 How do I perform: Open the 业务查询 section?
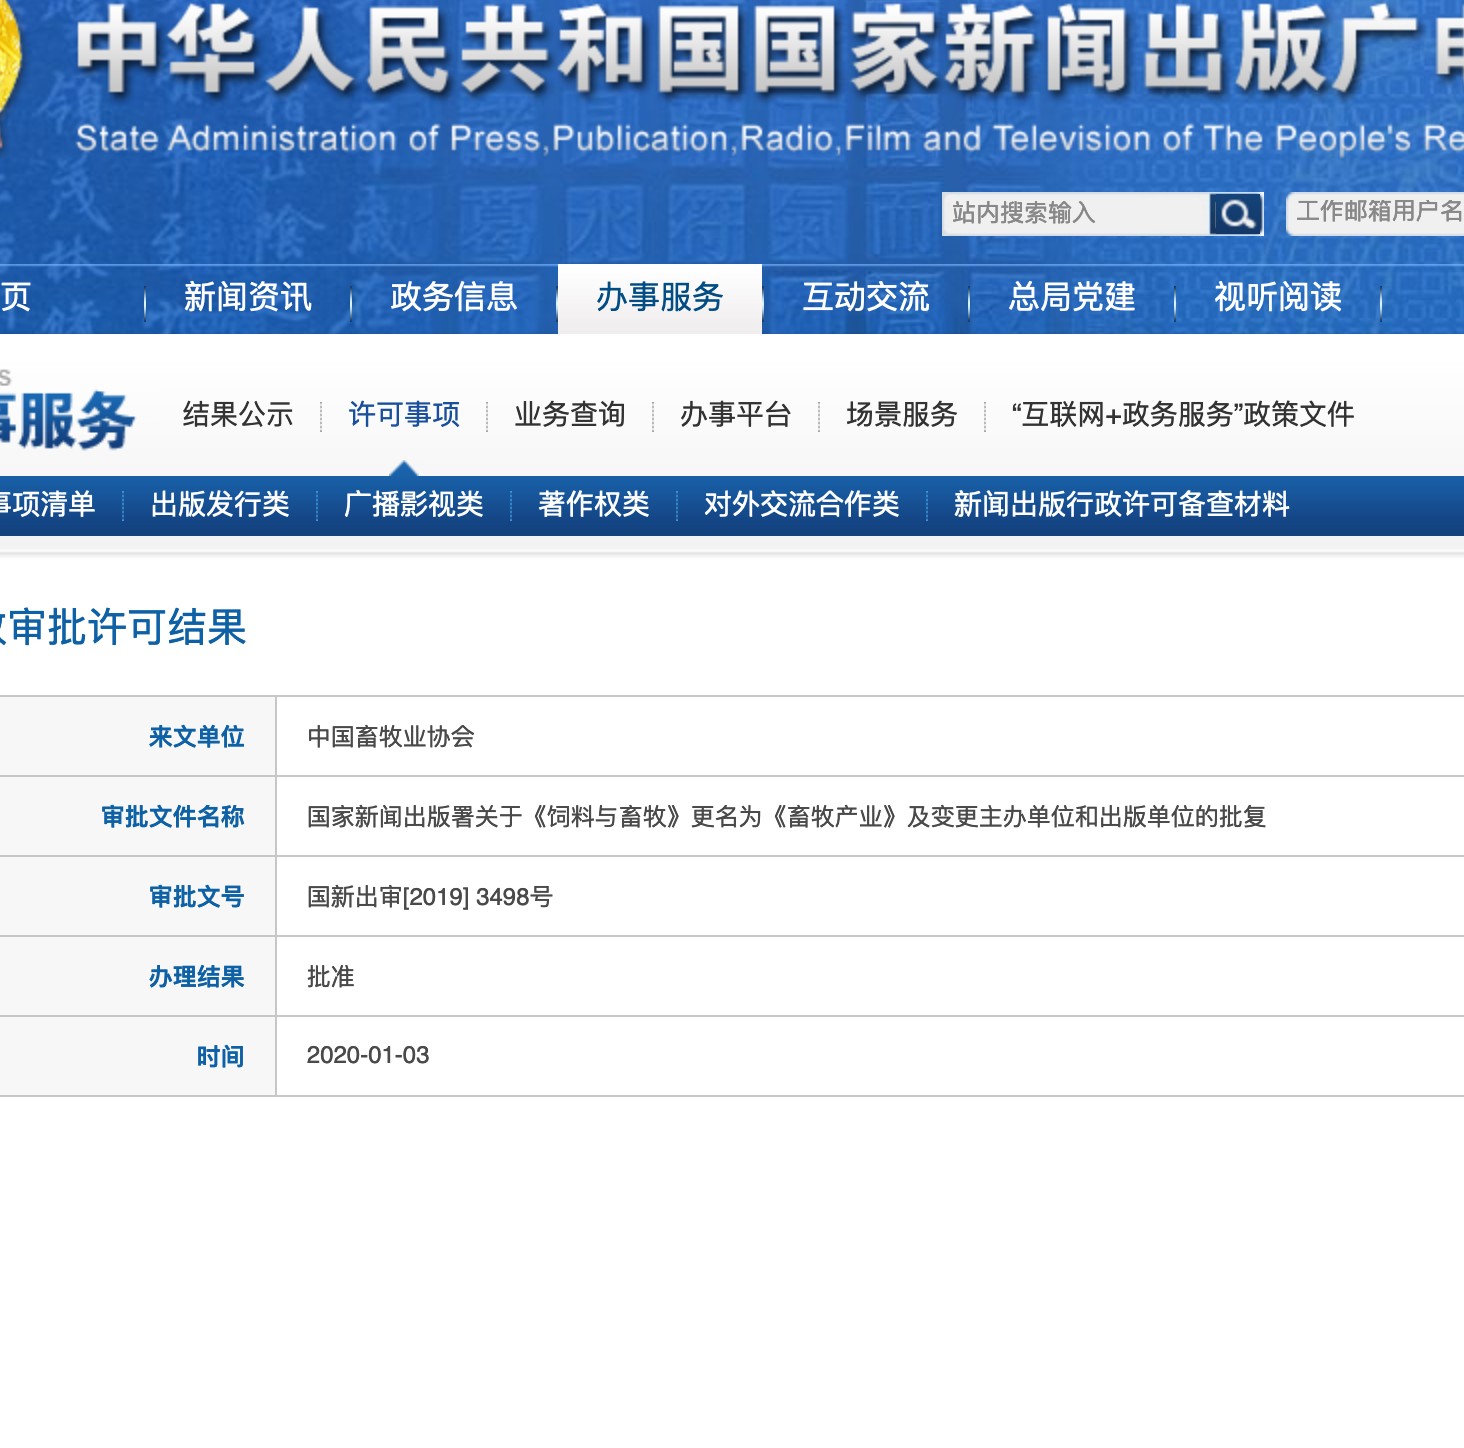[x=570, y=414]
